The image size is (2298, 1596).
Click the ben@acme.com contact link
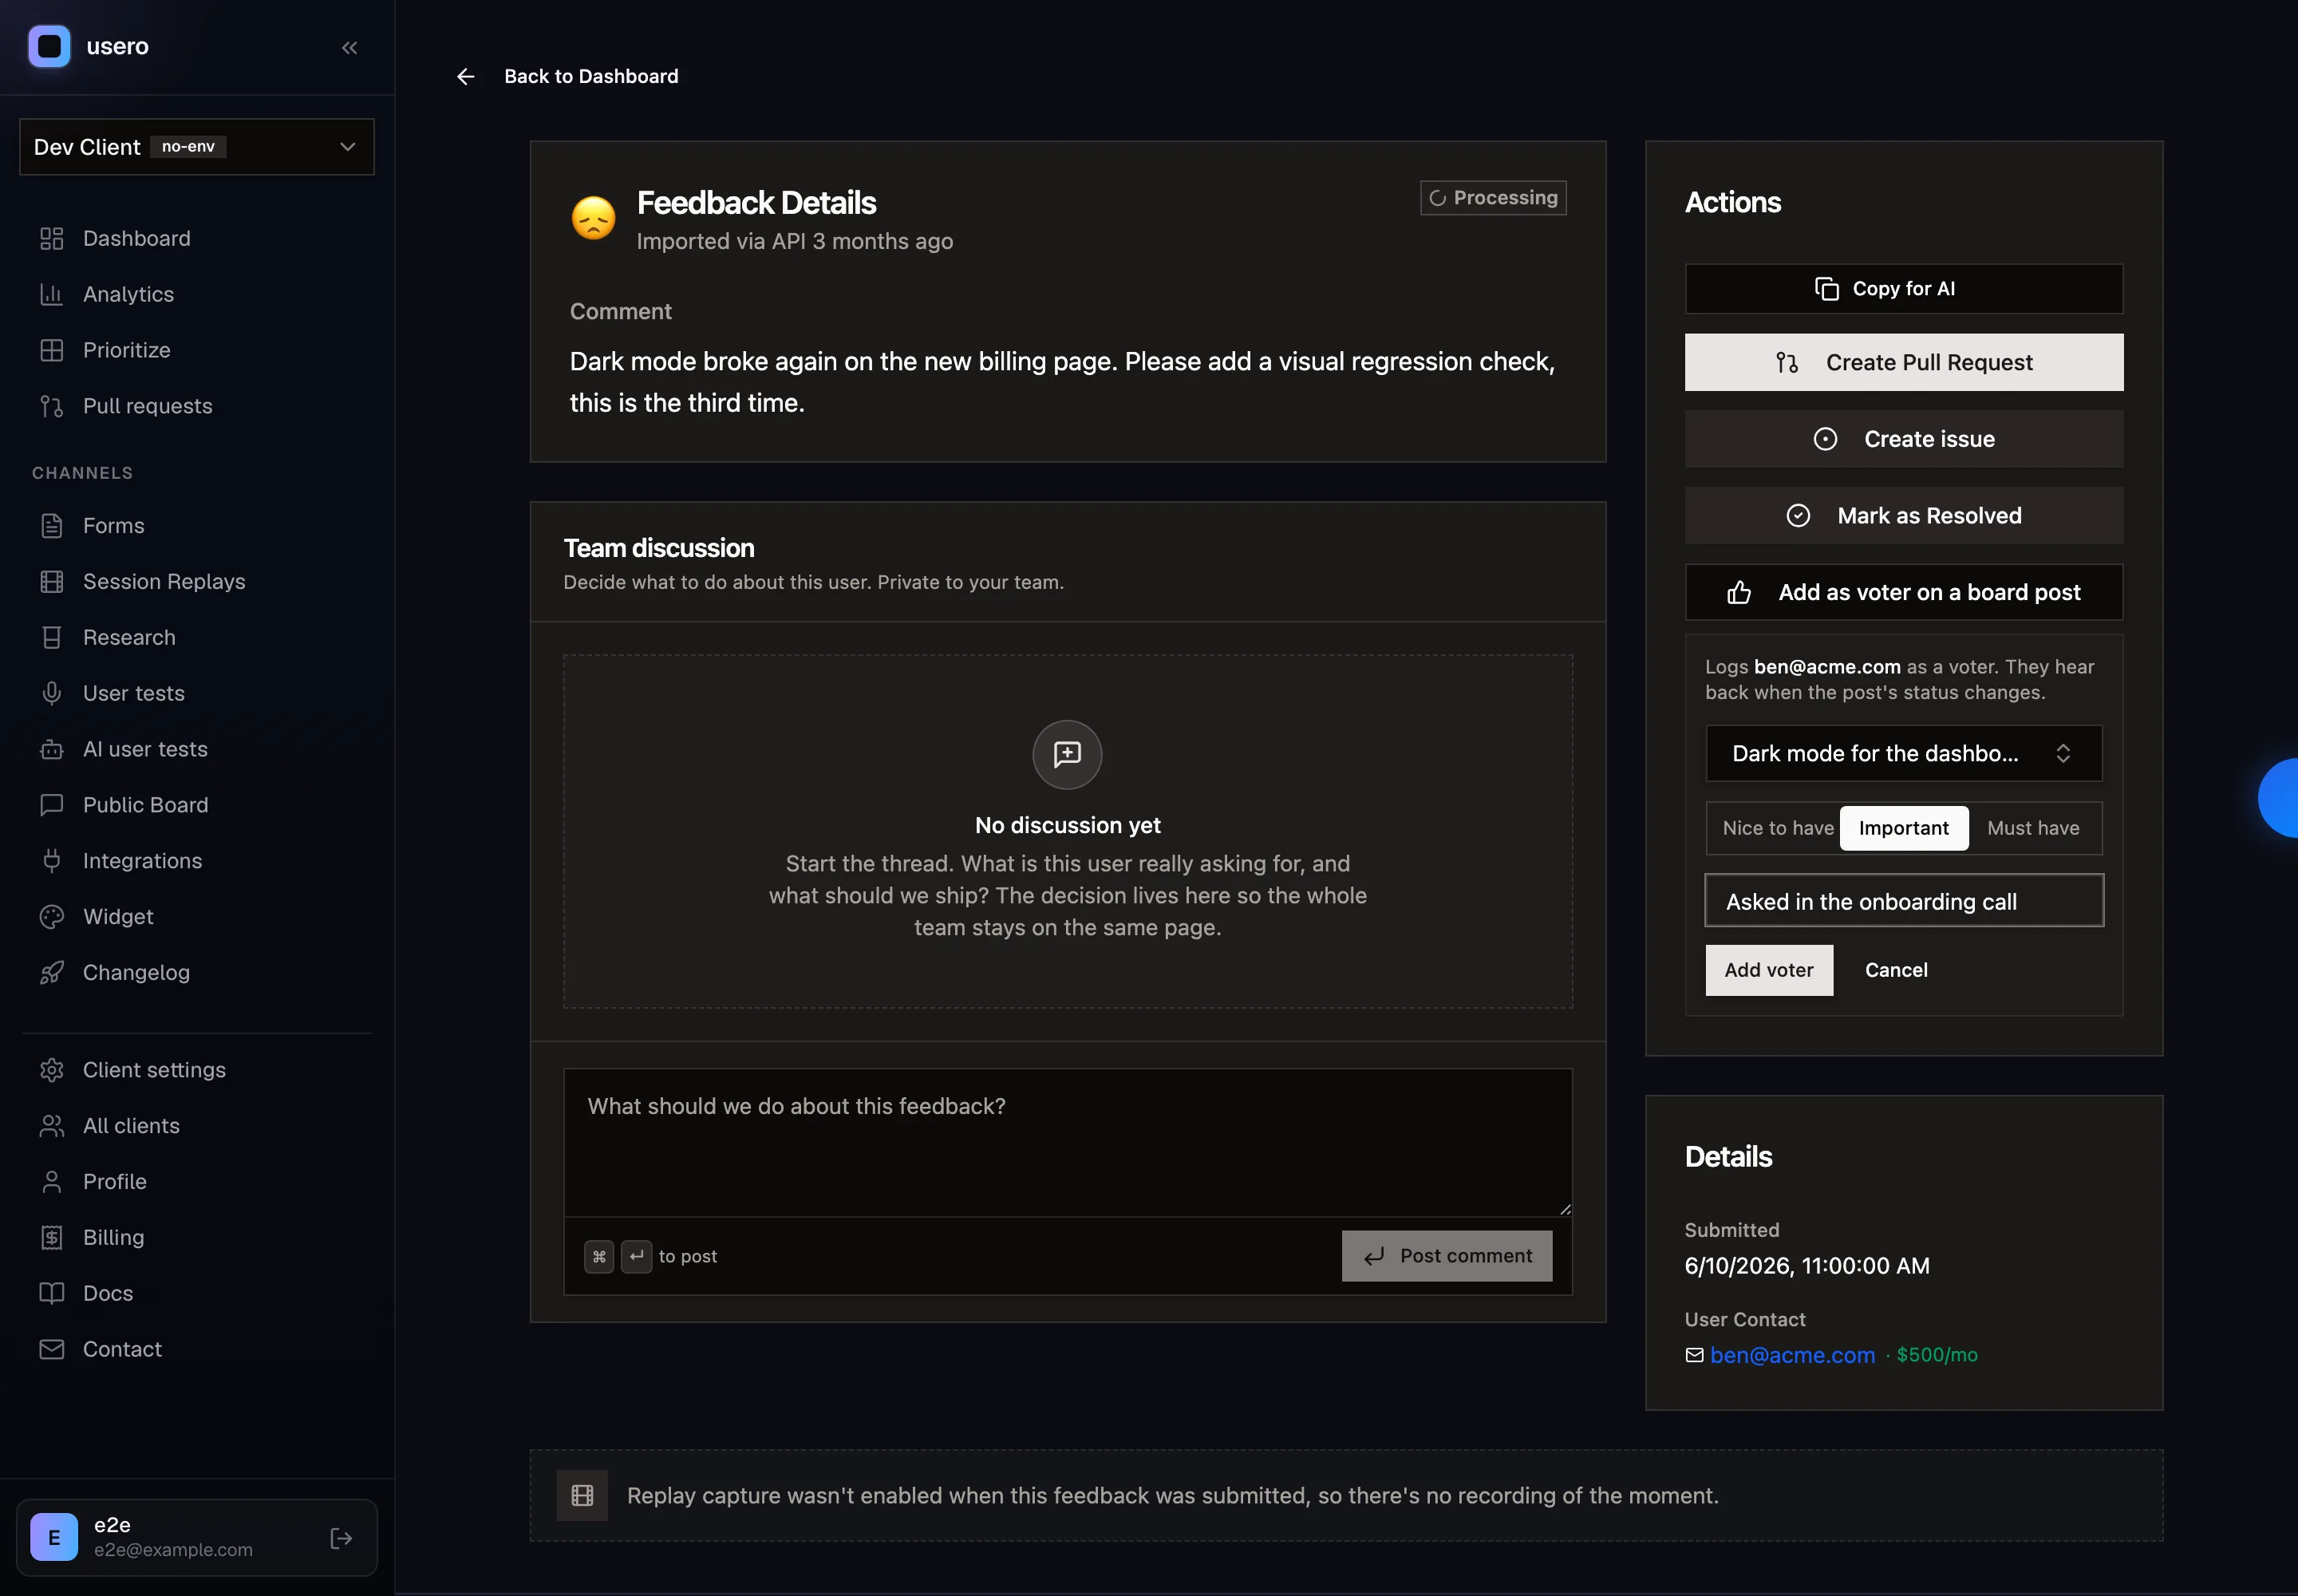click(1792, 1355)
